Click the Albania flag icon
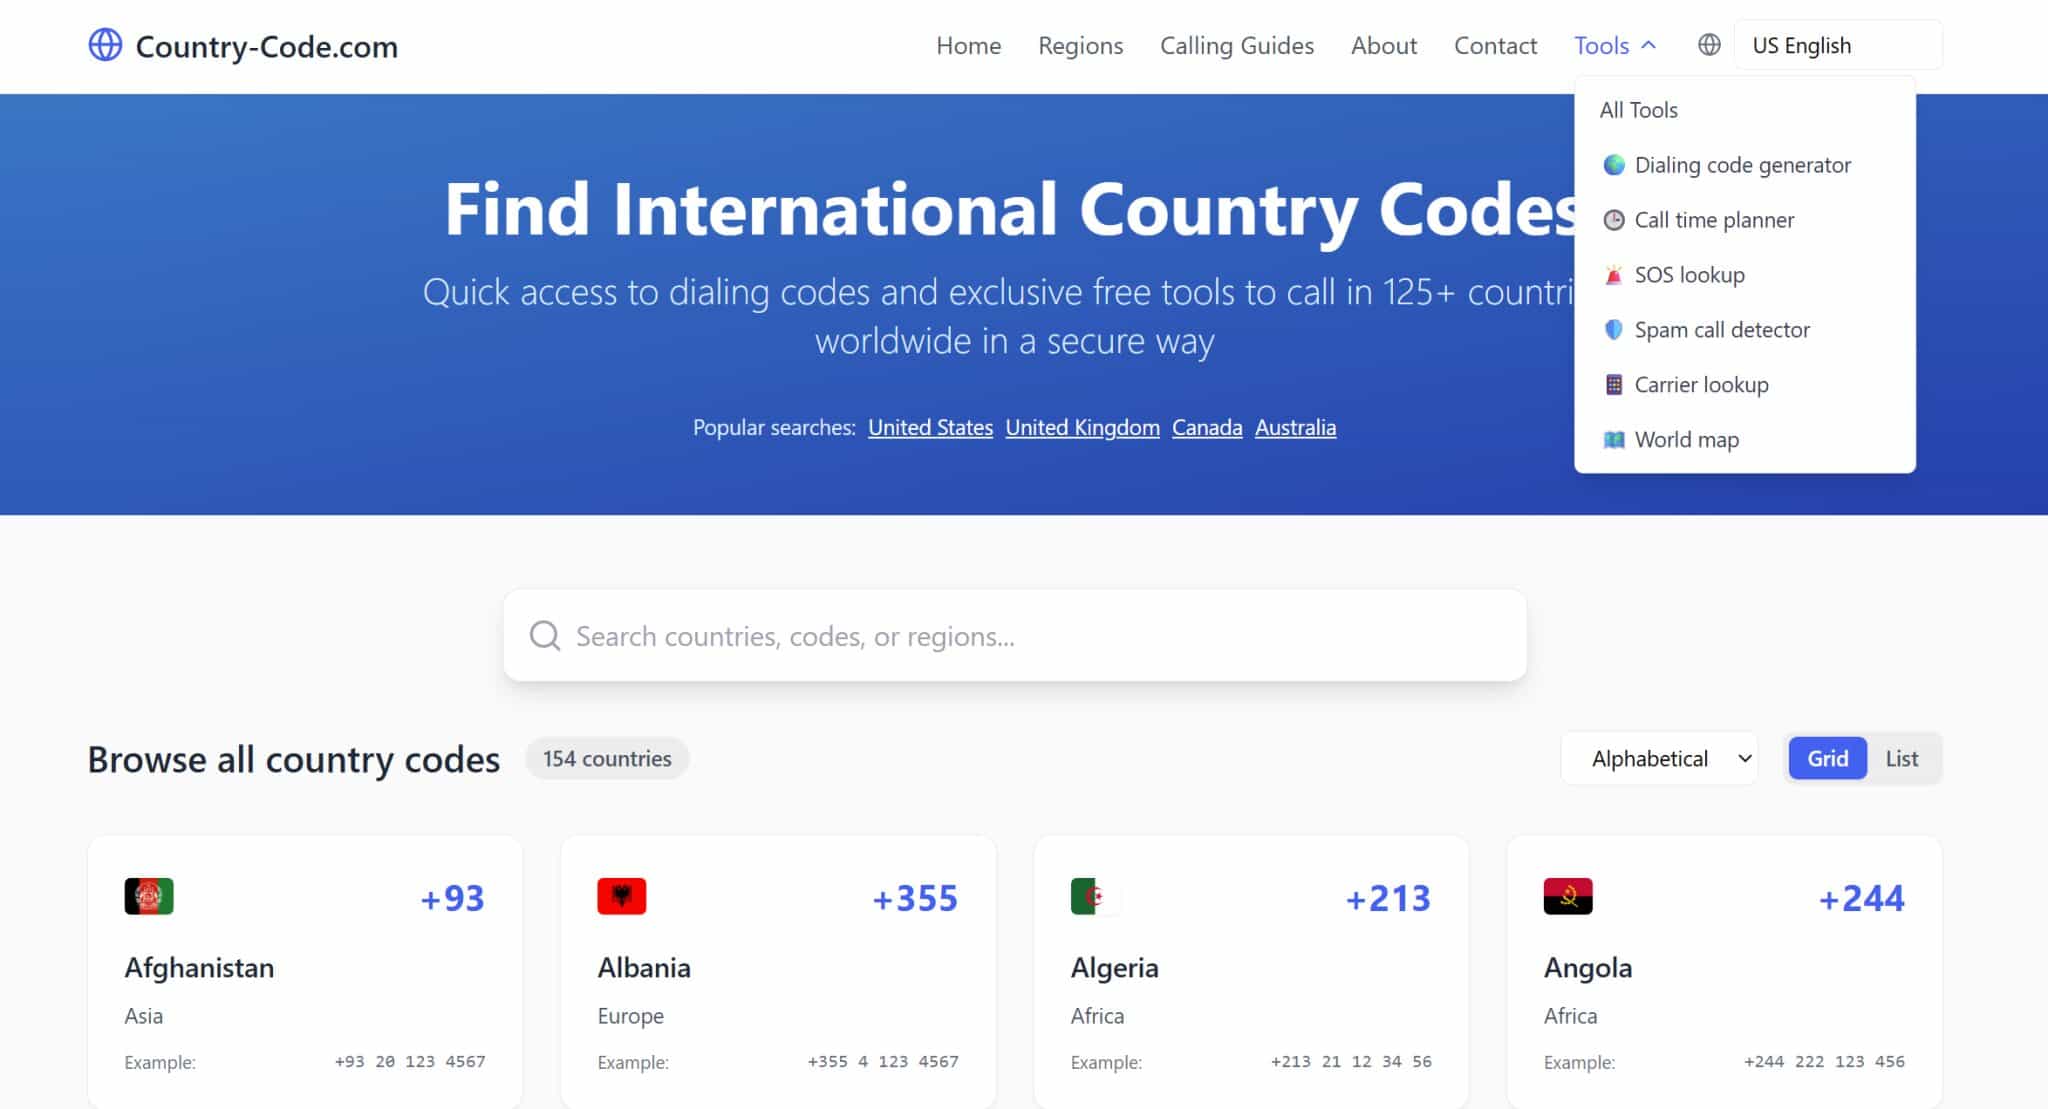Image resolution: width=2048 pixels, height=1109 pixels. 622,896
